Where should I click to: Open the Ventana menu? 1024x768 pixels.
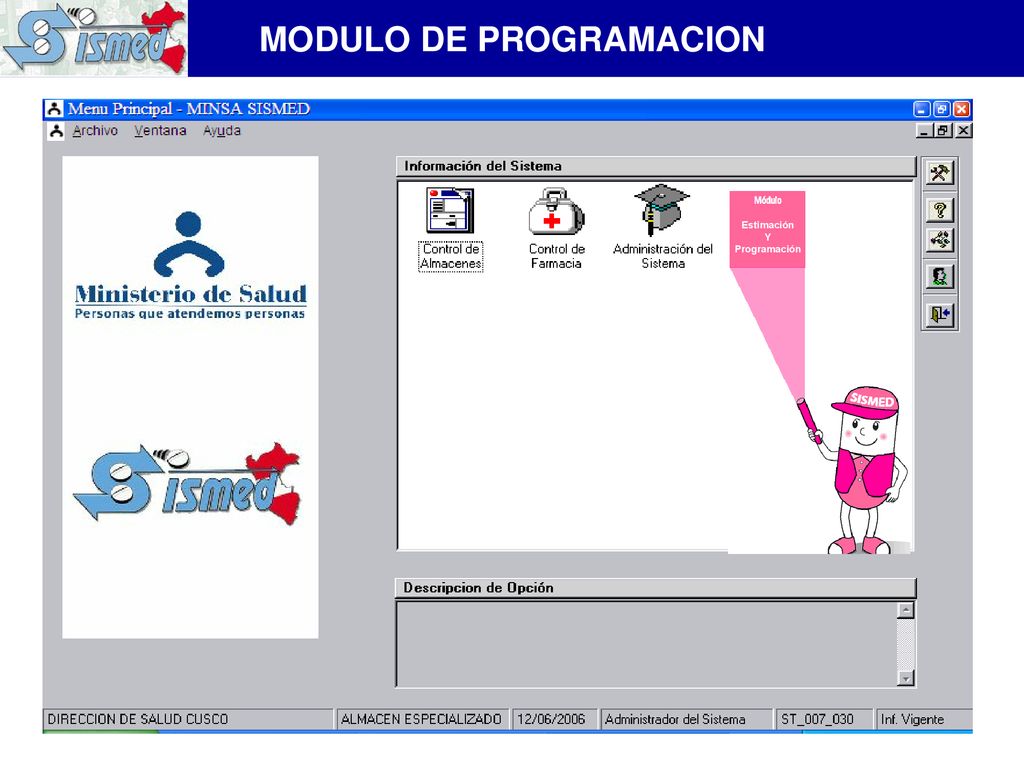(161, 131)
